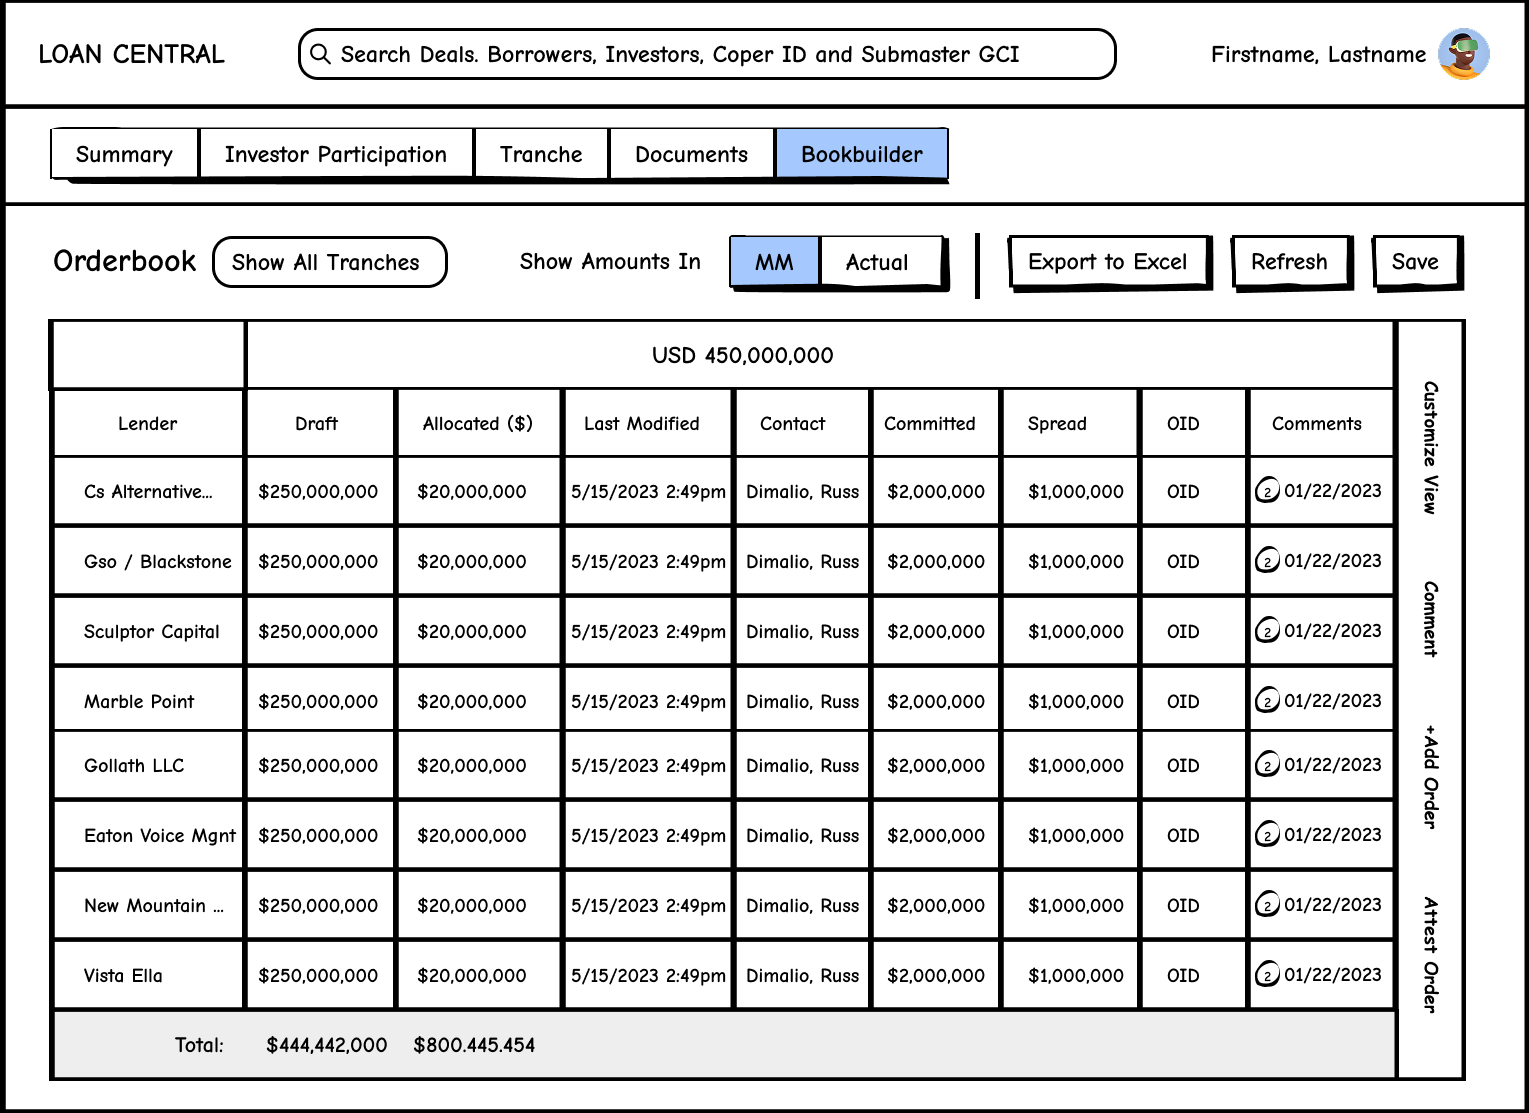Screen dimensions: 1529x1113
Task: Open comment icon in Gso / Blackstone row
Action: pos(1267,561)
